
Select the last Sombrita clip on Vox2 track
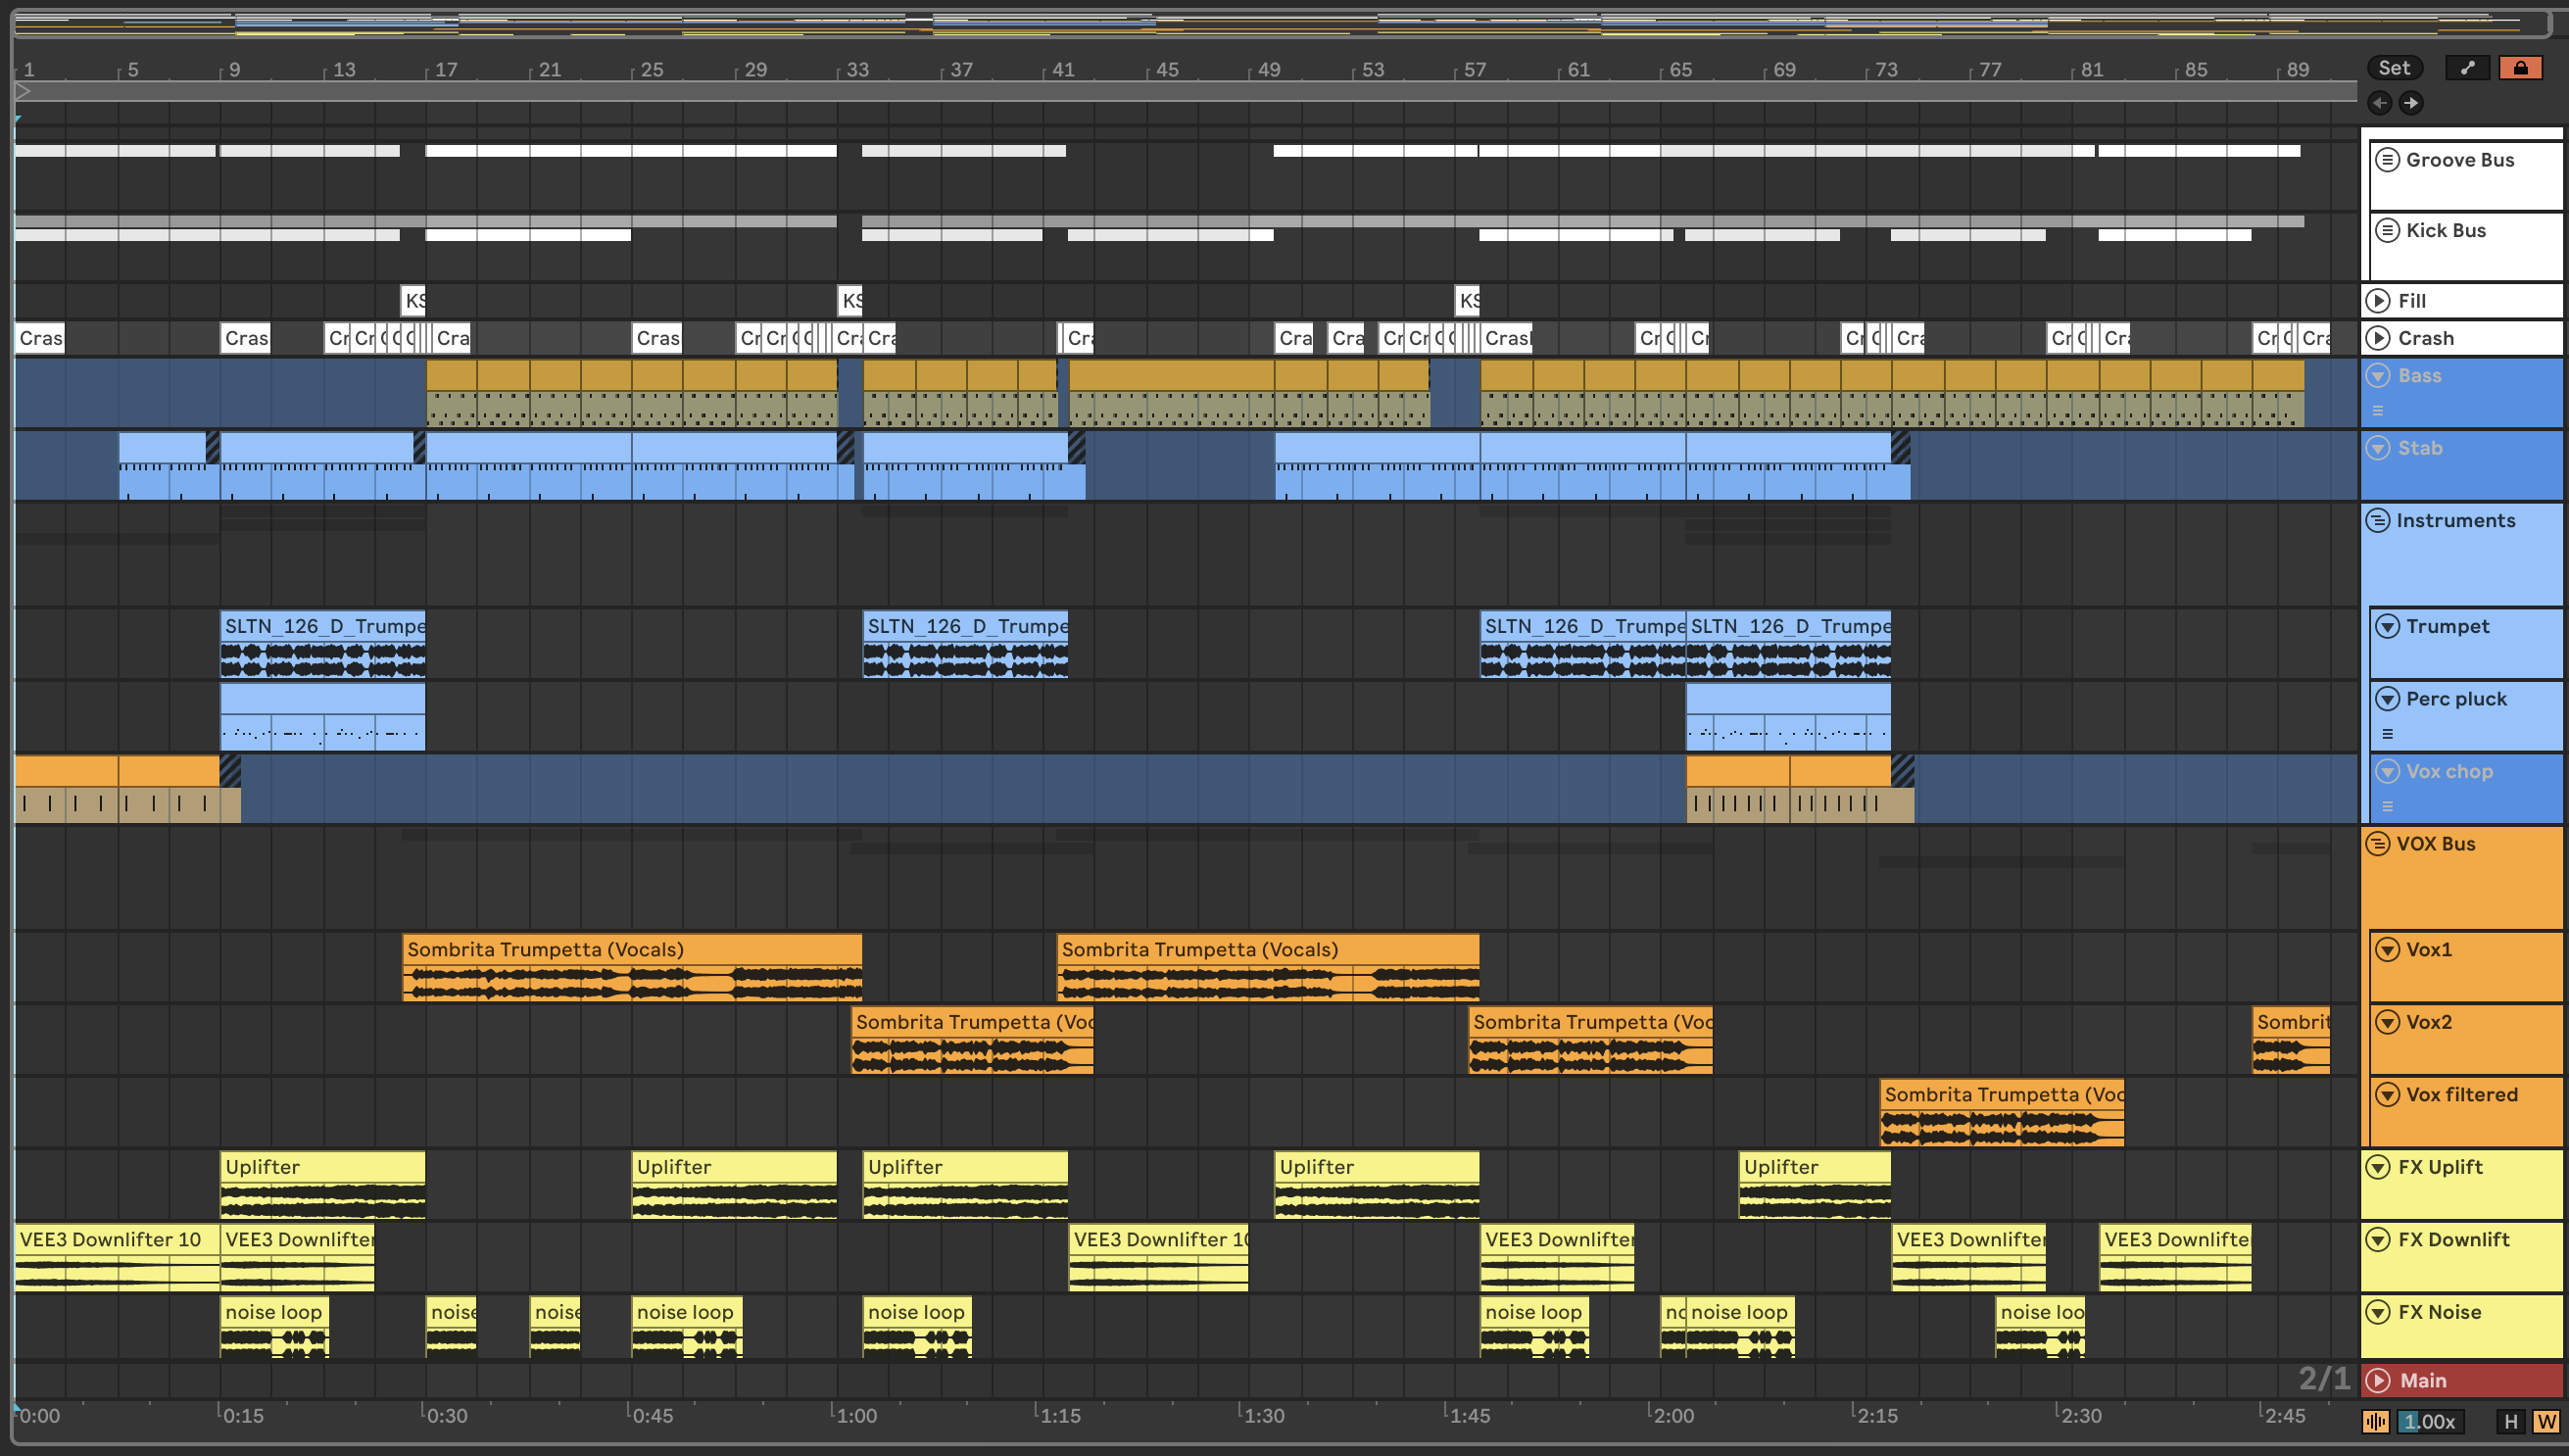2291,1040
